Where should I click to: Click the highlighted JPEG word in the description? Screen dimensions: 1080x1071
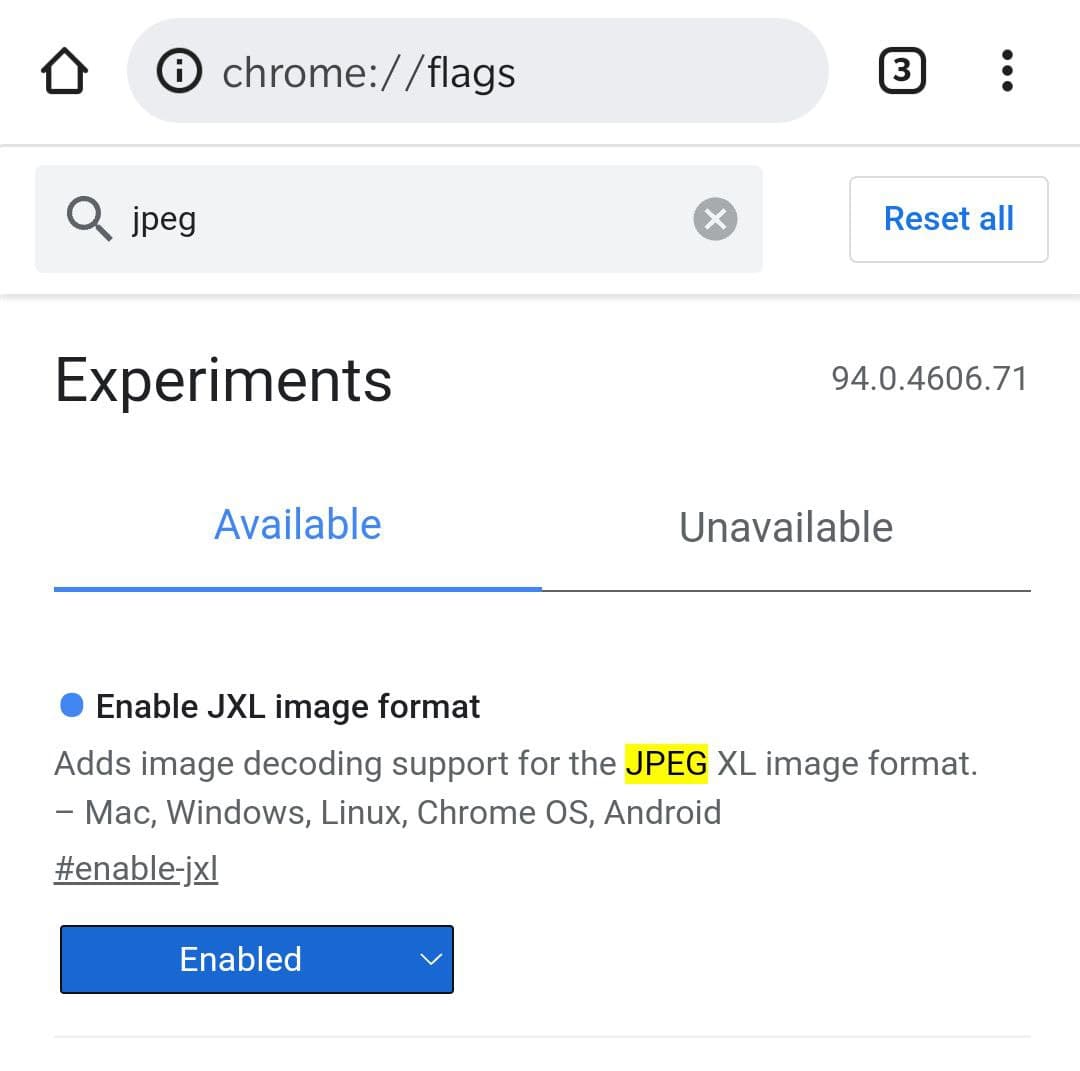pos(666,764)
